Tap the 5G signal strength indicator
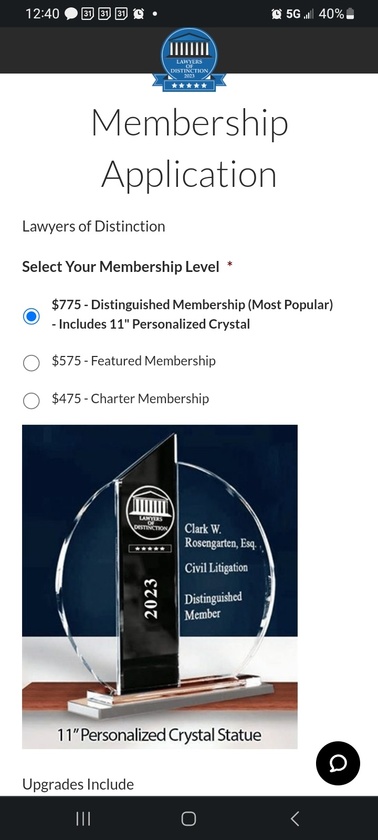This screenshot has height=840, width=378. tap(300, 14)
